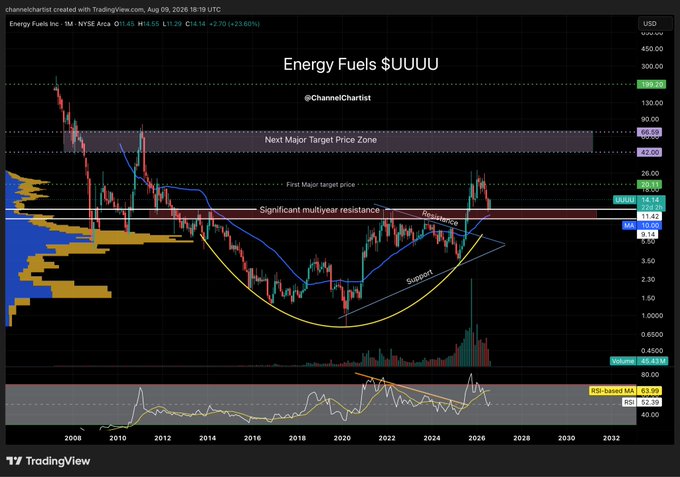Click the 90.00 price axis tick
Image resolution: width=680 pixels, height=477 pixels.
tap(650, 119)
